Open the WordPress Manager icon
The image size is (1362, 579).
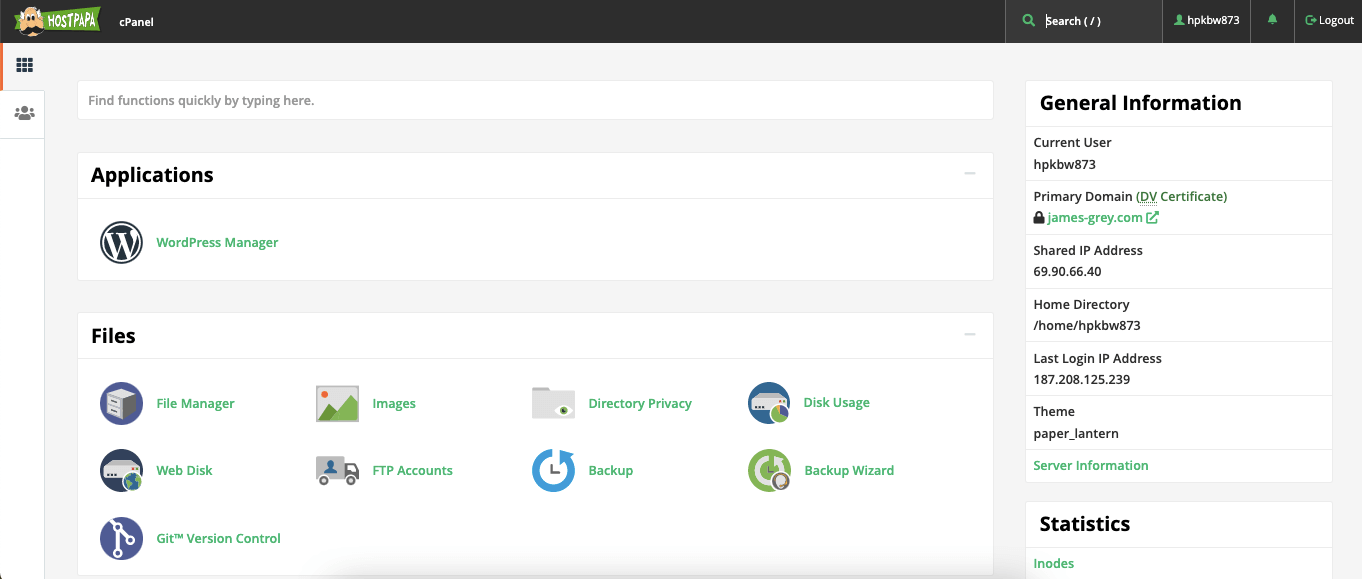click(121, 241)
